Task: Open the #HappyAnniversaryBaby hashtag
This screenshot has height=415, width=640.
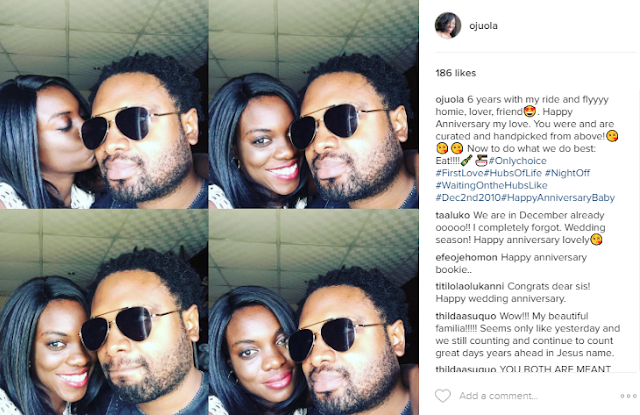Action: pyautogui.click(x=558, y=198)
